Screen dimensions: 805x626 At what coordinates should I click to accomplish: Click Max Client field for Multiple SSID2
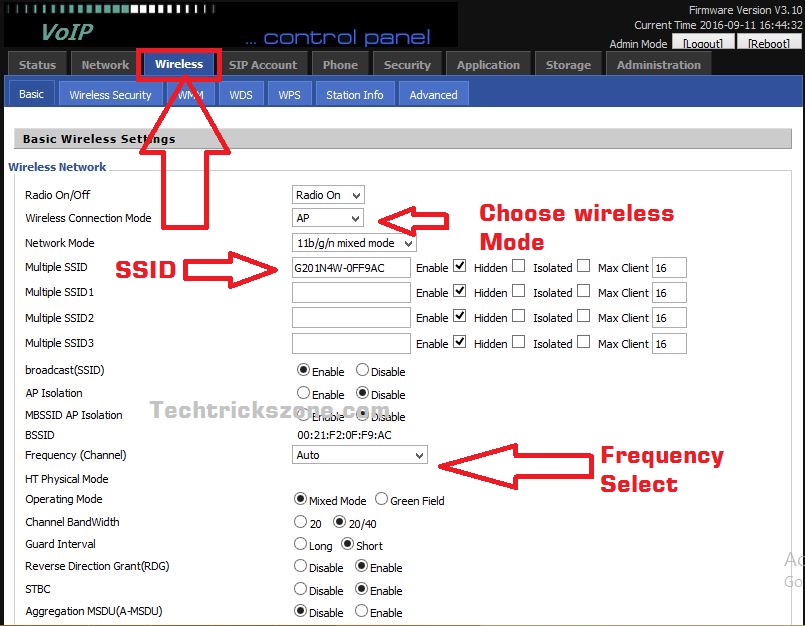(x=668, y=318)
